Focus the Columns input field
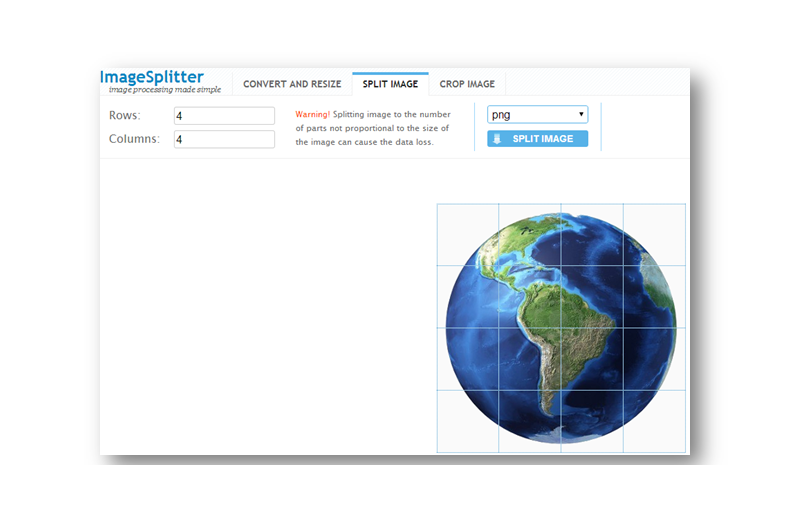806x518 pixels. click(224, 139)
